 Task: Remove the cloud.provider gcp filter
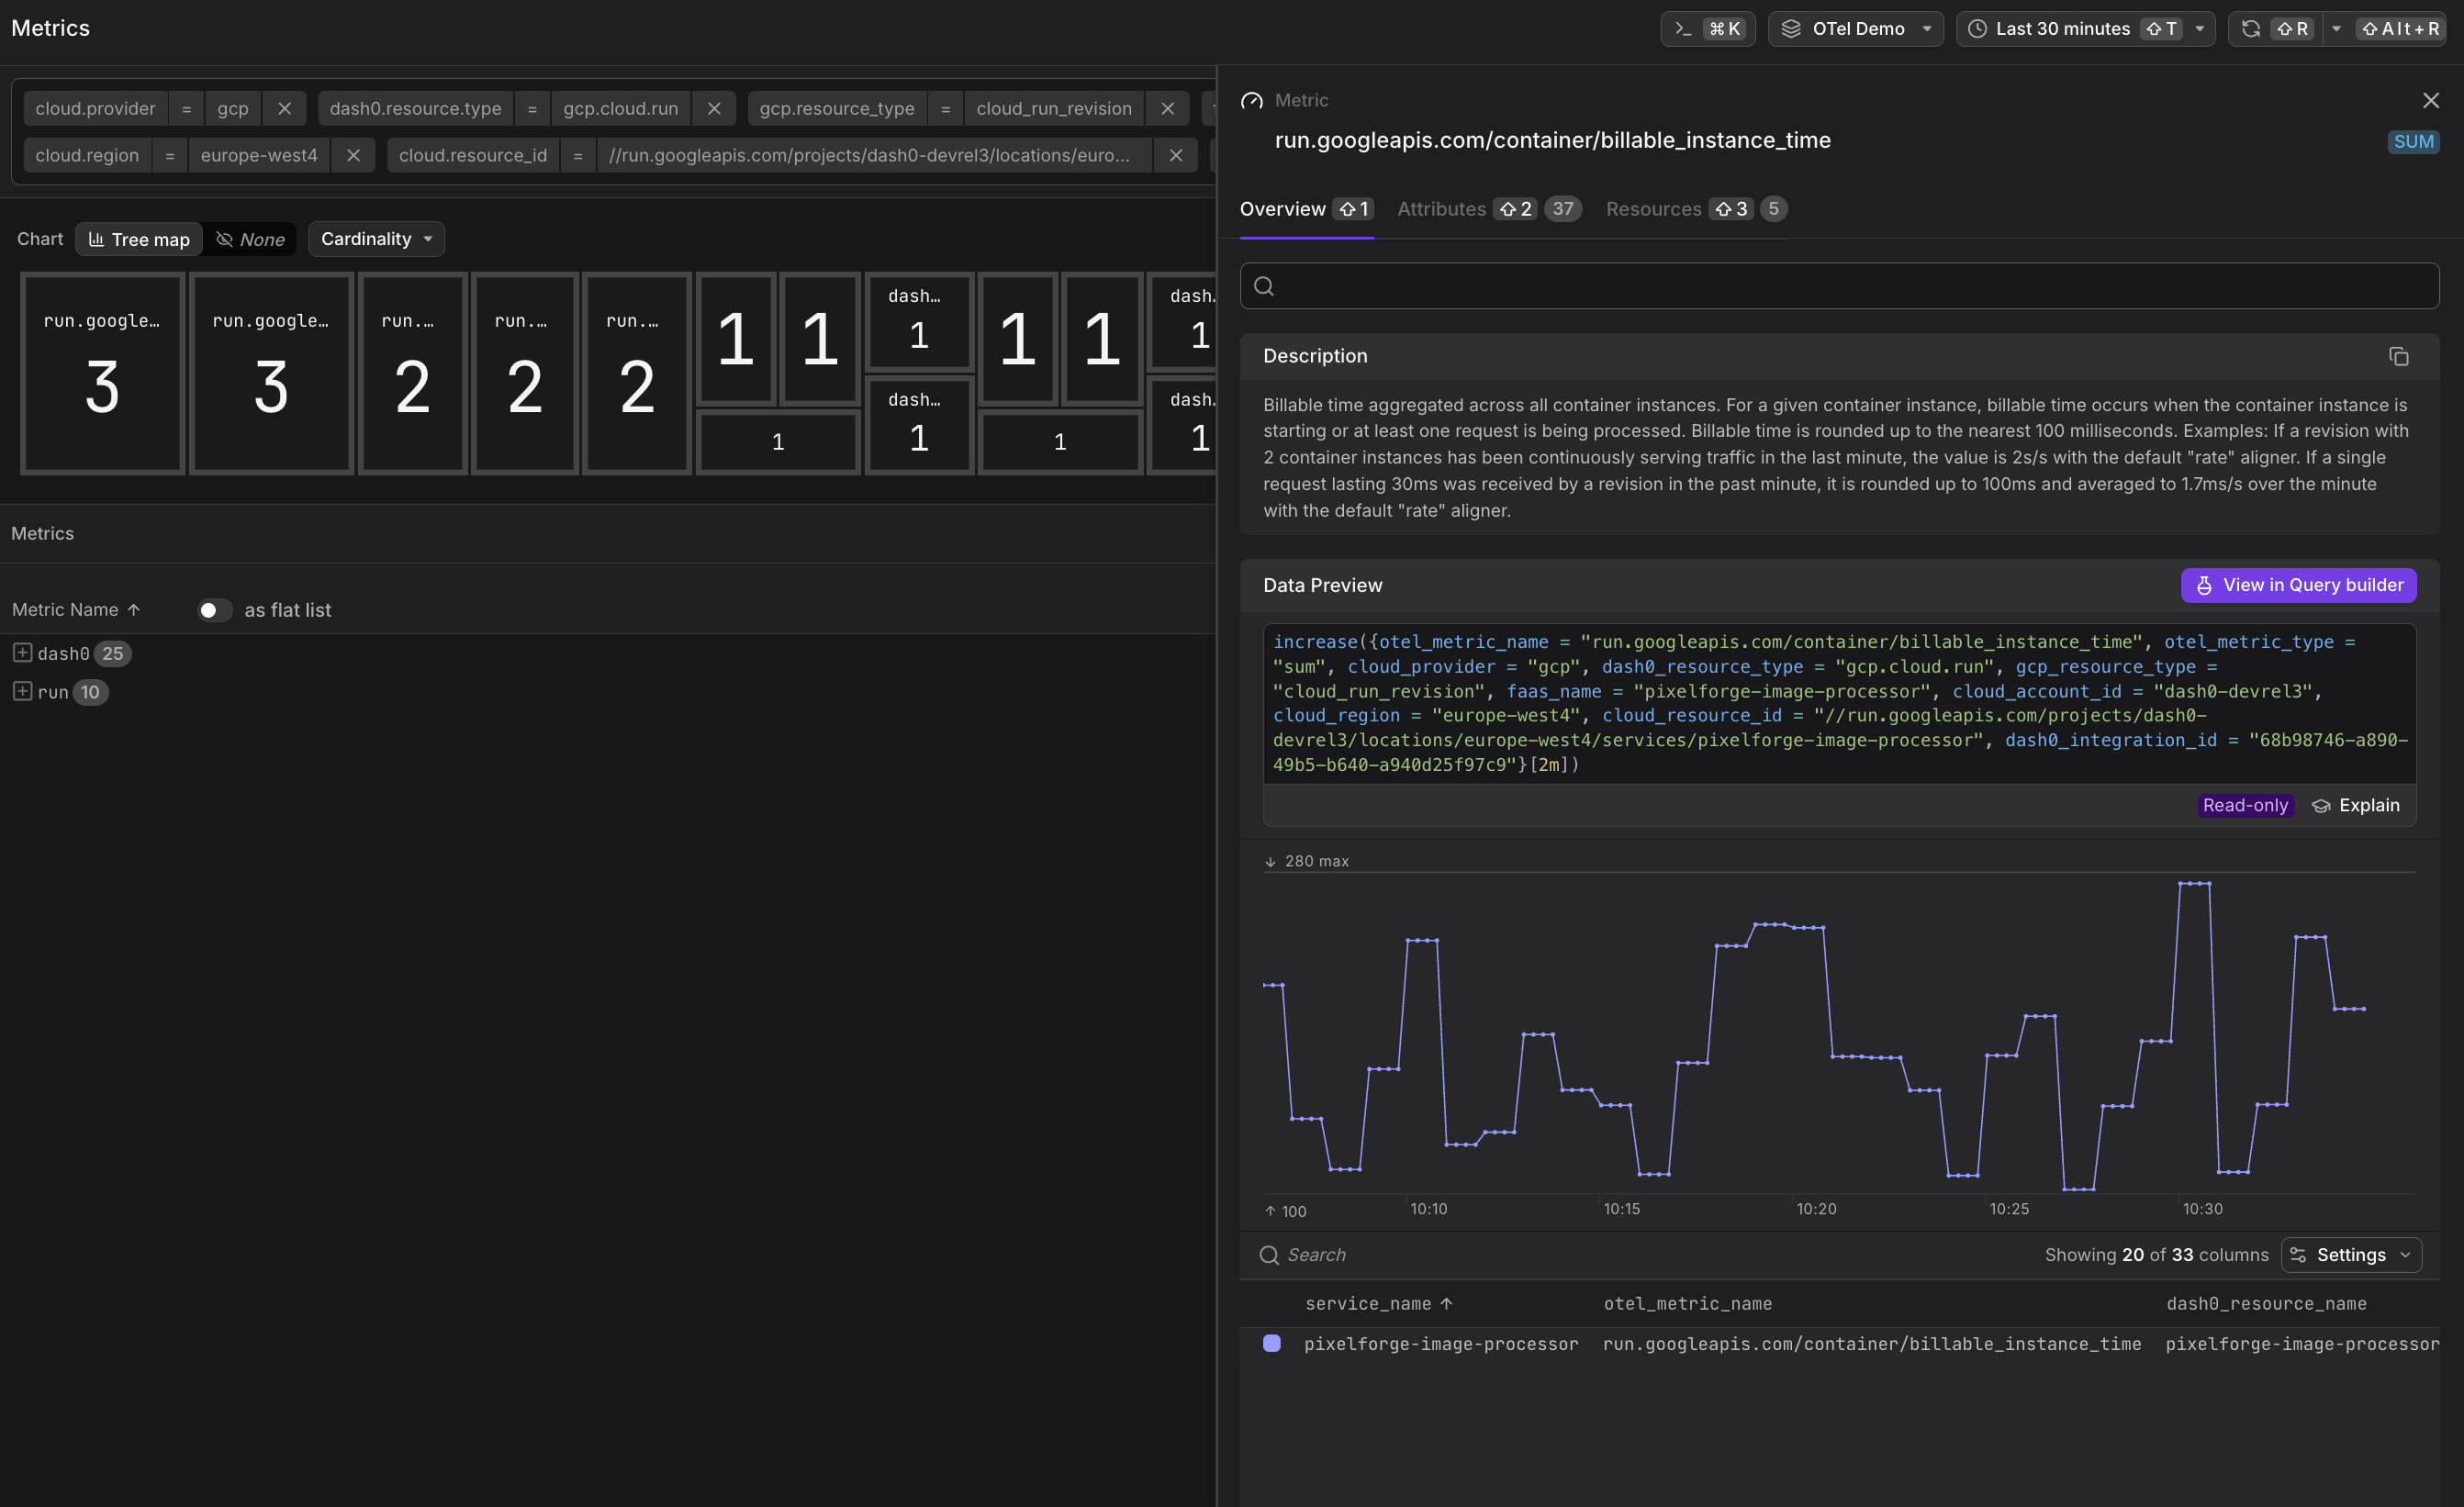pos(284,108)
